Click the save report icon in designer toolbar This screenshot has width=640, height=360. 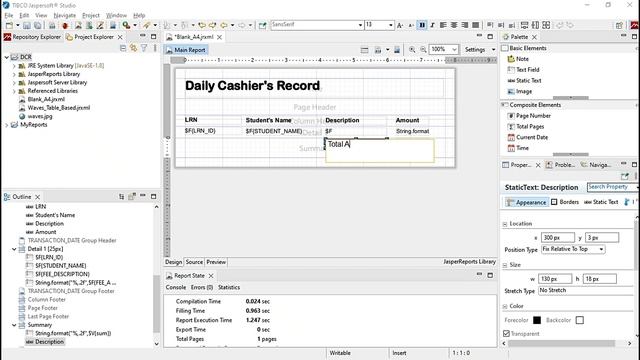click(397, 49)
